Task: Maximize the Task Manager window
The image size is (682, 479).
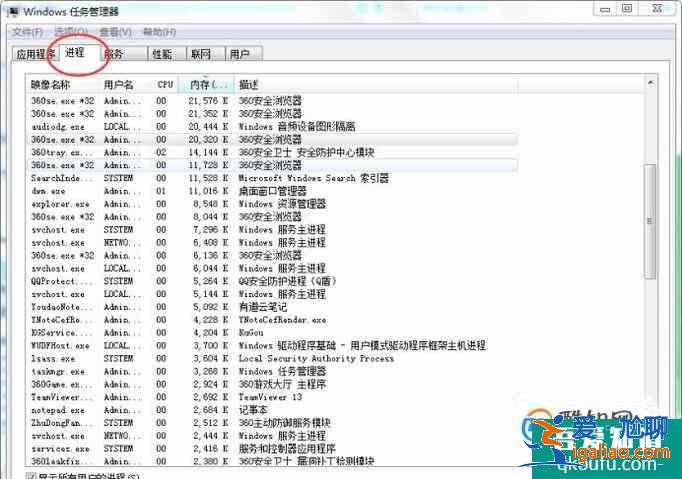Action: coord(627,9)
